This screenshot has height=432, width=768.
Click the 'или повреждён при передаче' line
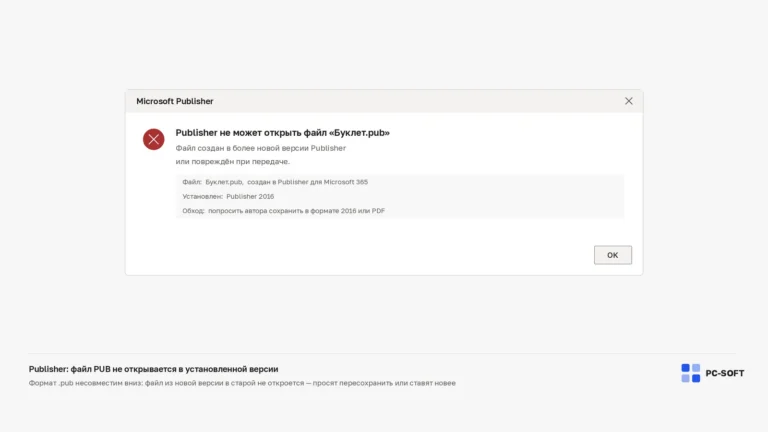coord(233,161)
